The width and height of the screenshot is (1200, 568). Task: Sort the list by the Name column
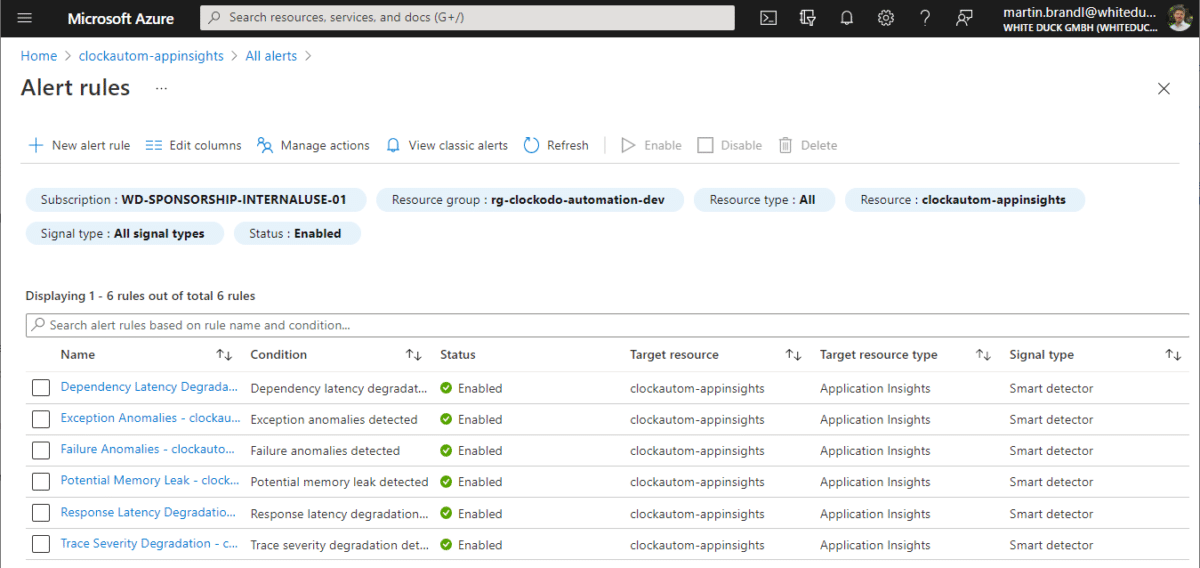(77, 355)
